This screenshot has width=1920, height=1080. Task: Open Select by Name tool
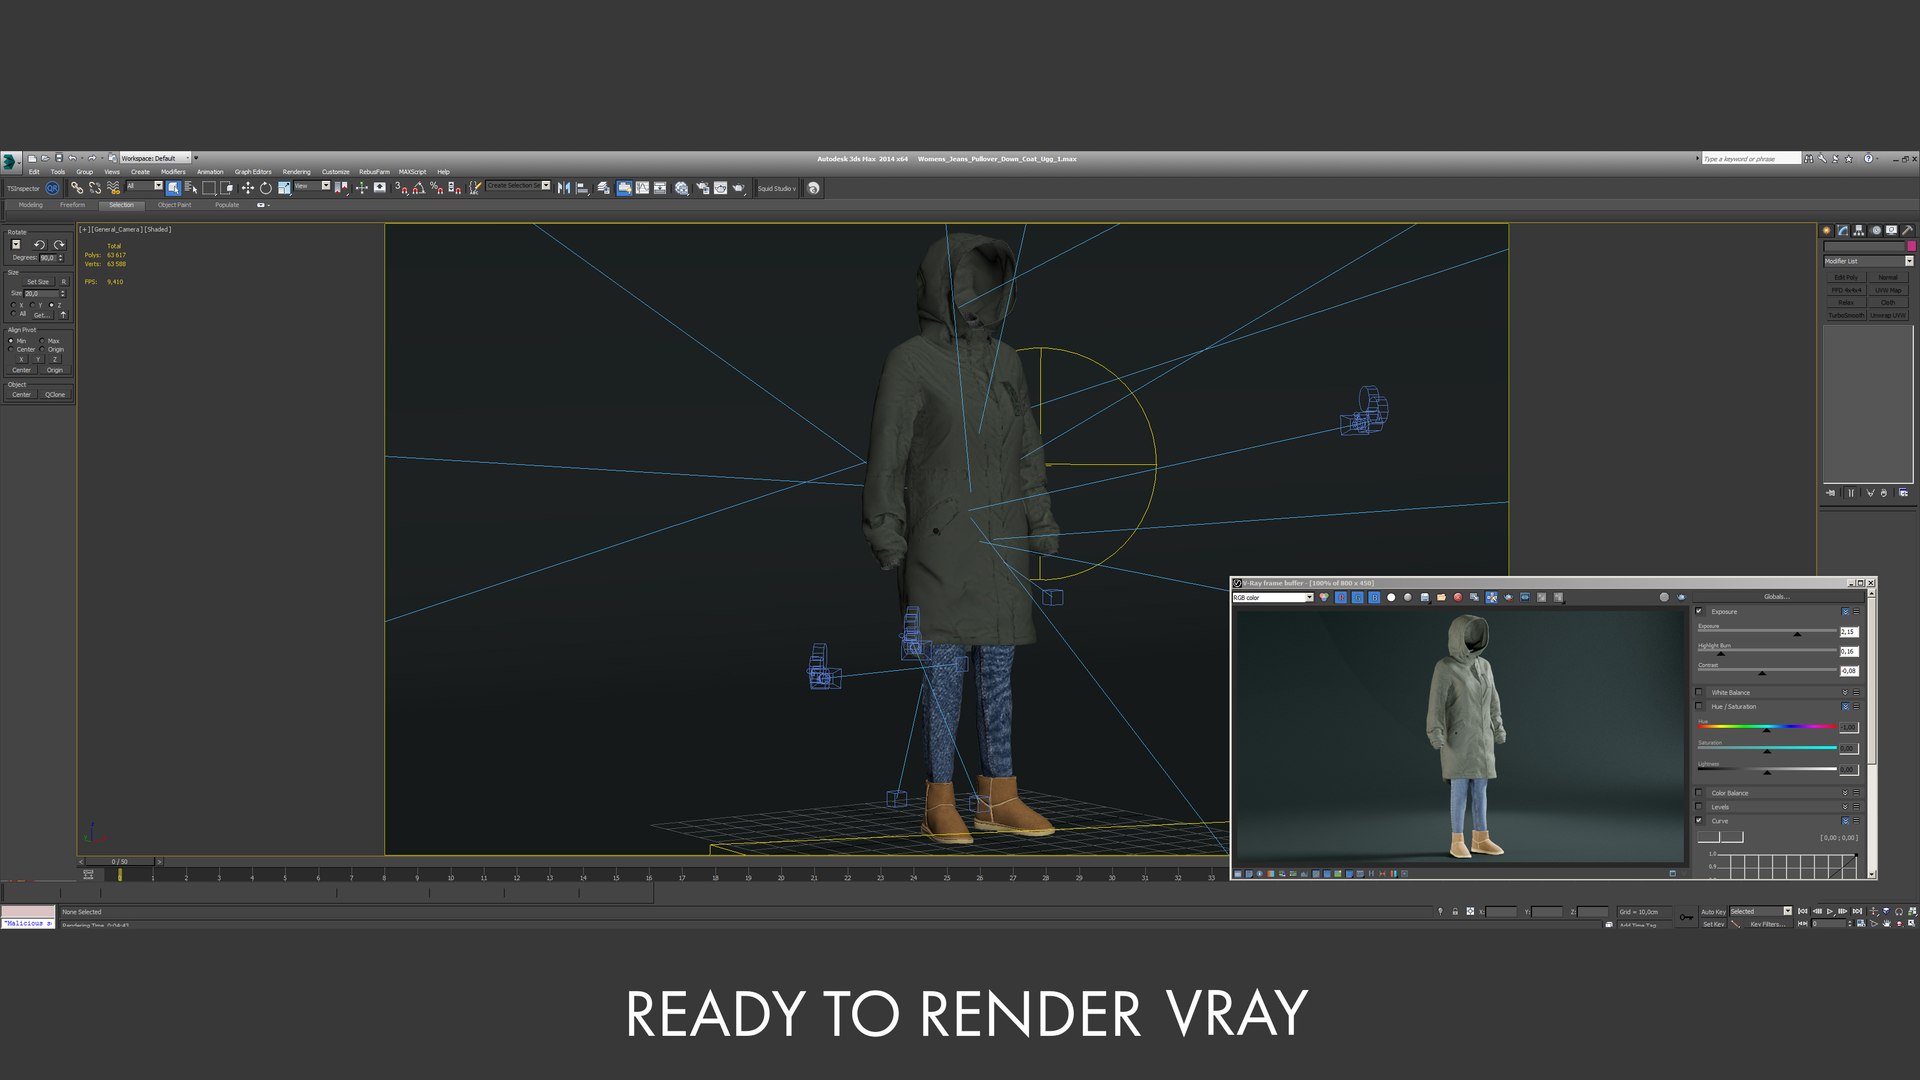[x=190, y=187]
